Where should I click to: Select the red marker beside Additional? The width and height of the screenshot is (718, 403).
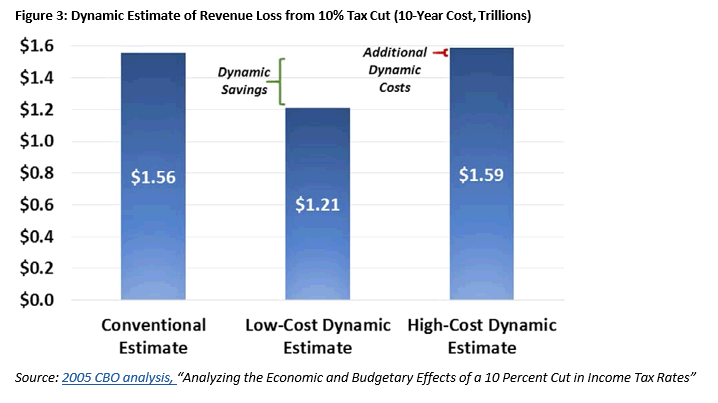coord(439,53)
